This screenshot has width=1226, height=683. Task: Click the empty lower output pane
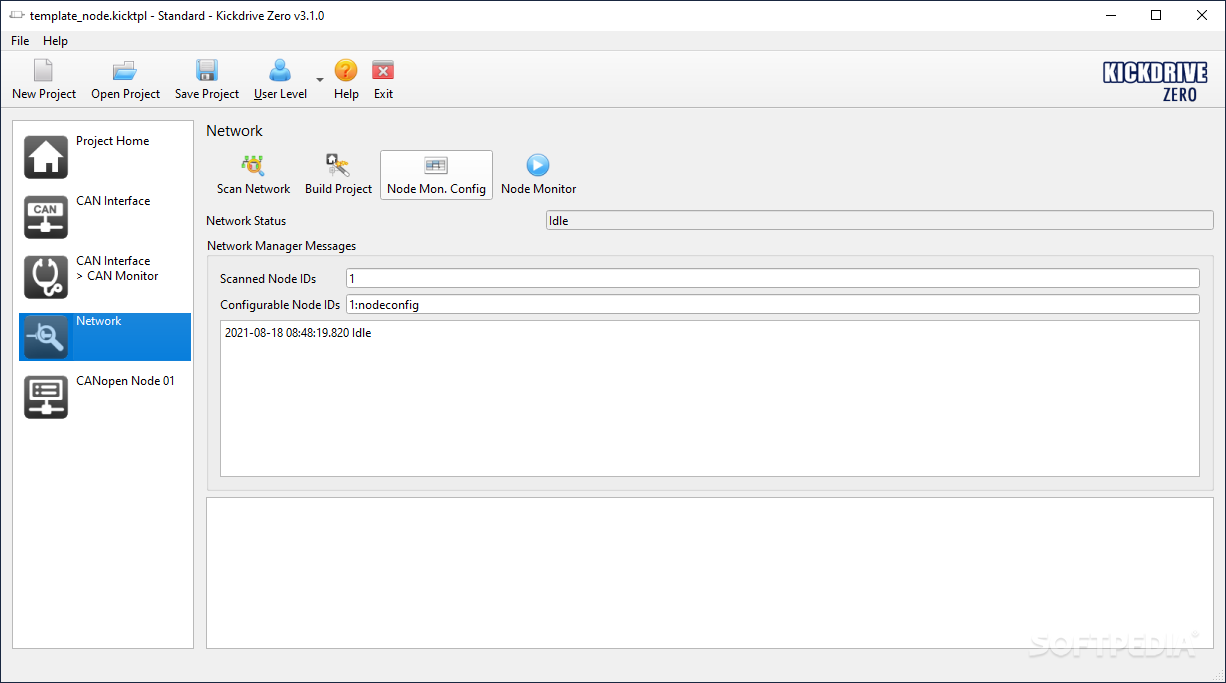(710, 572)
